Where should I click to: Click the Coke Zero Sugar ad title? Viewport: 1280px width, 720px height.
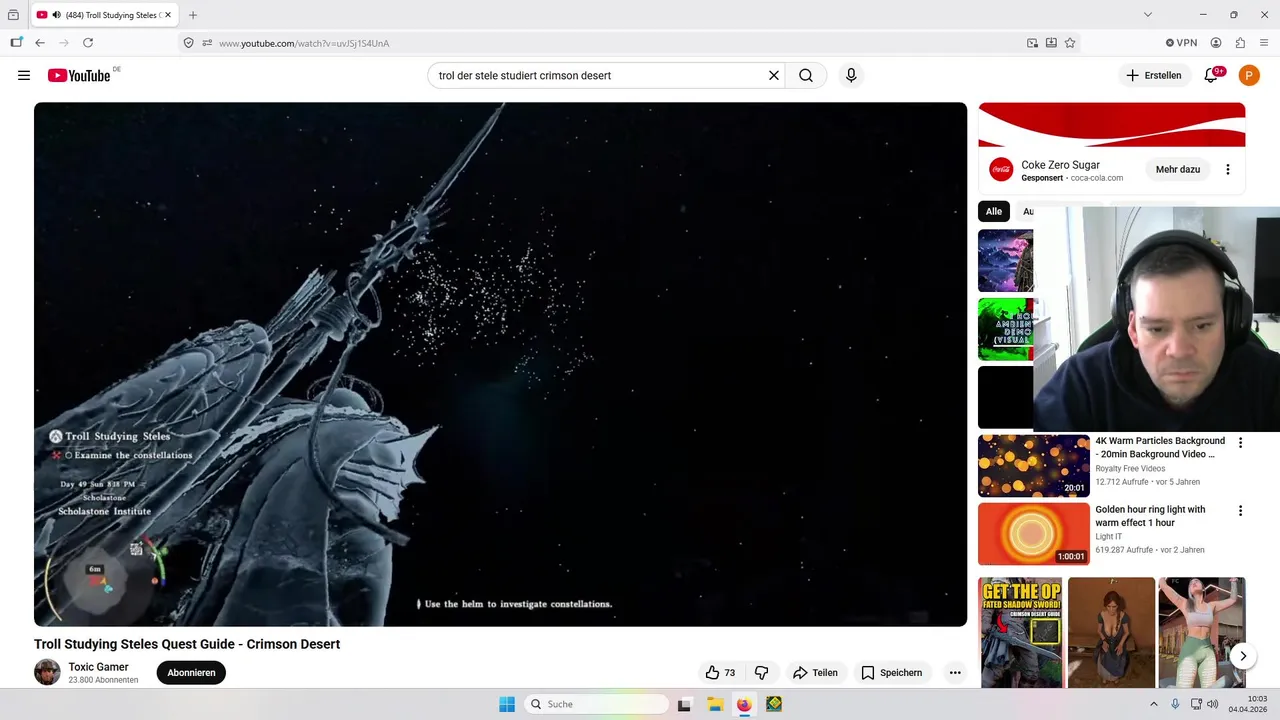[1060, 165]
